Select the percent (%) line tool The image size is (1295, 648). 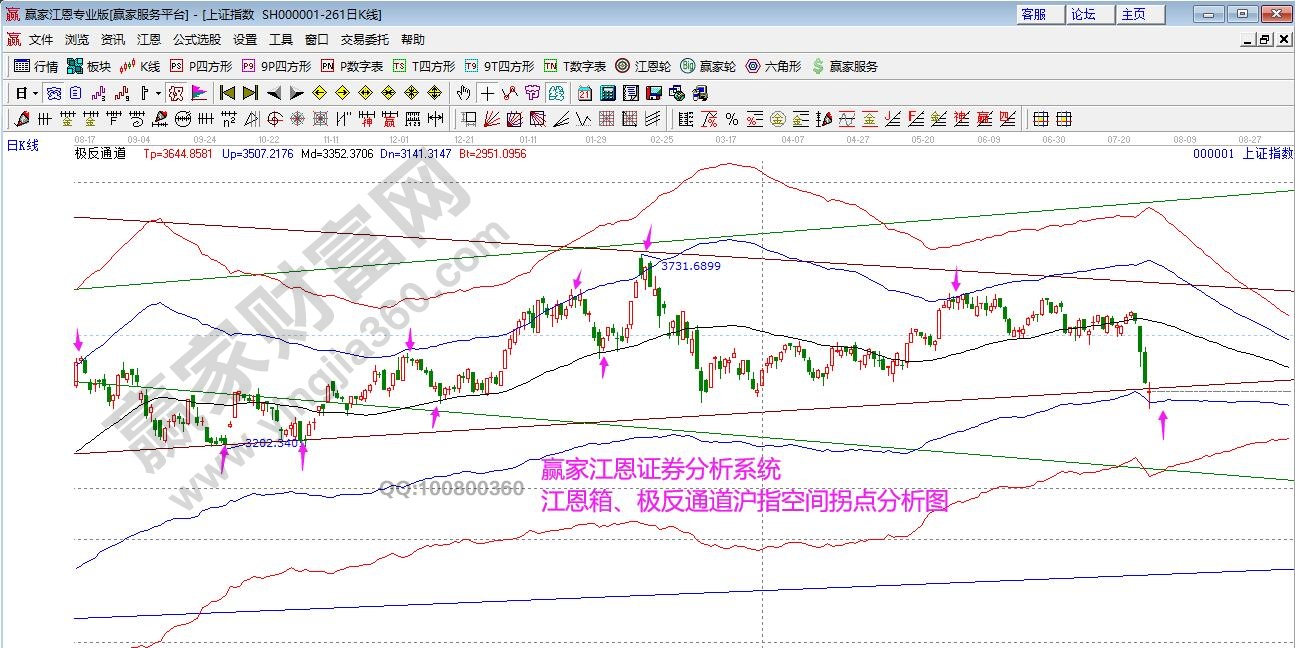(x=731, y=119)
